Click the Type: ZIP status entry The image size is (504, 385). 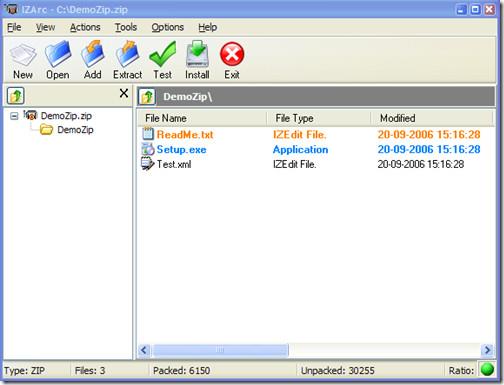(24, 370)
